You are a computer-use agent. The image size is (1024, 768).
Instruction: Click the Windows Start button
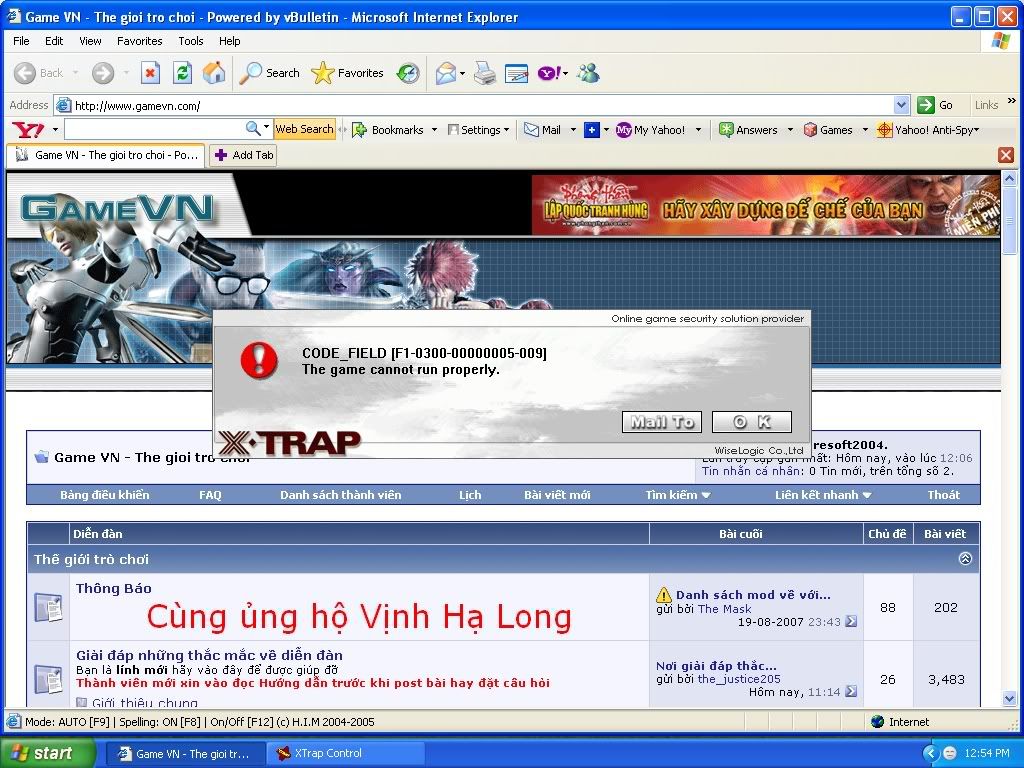(x=48, y=753)
